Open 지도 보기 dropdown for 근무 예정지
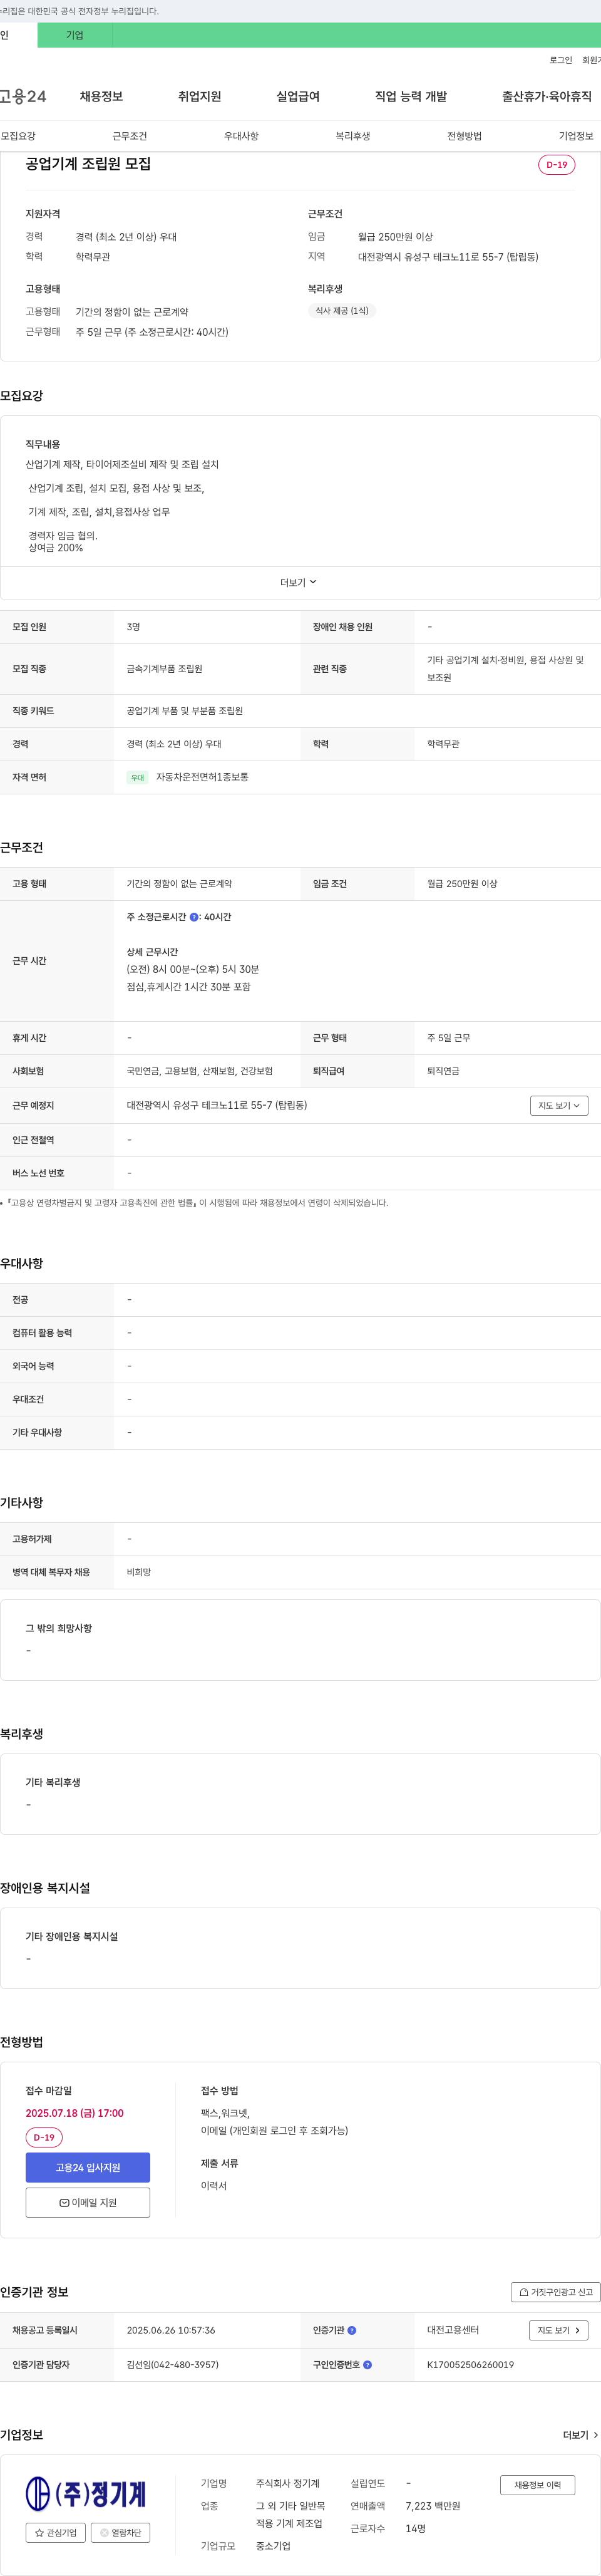The height and width of the screenshot is (2576, 601). coord(559,1106)
